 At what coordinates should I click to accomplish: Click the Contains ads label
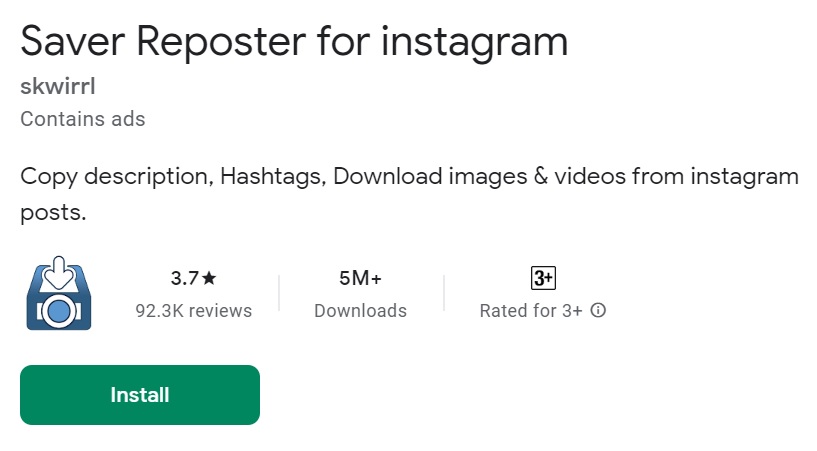pyautogui.click(x=83, y=119)
